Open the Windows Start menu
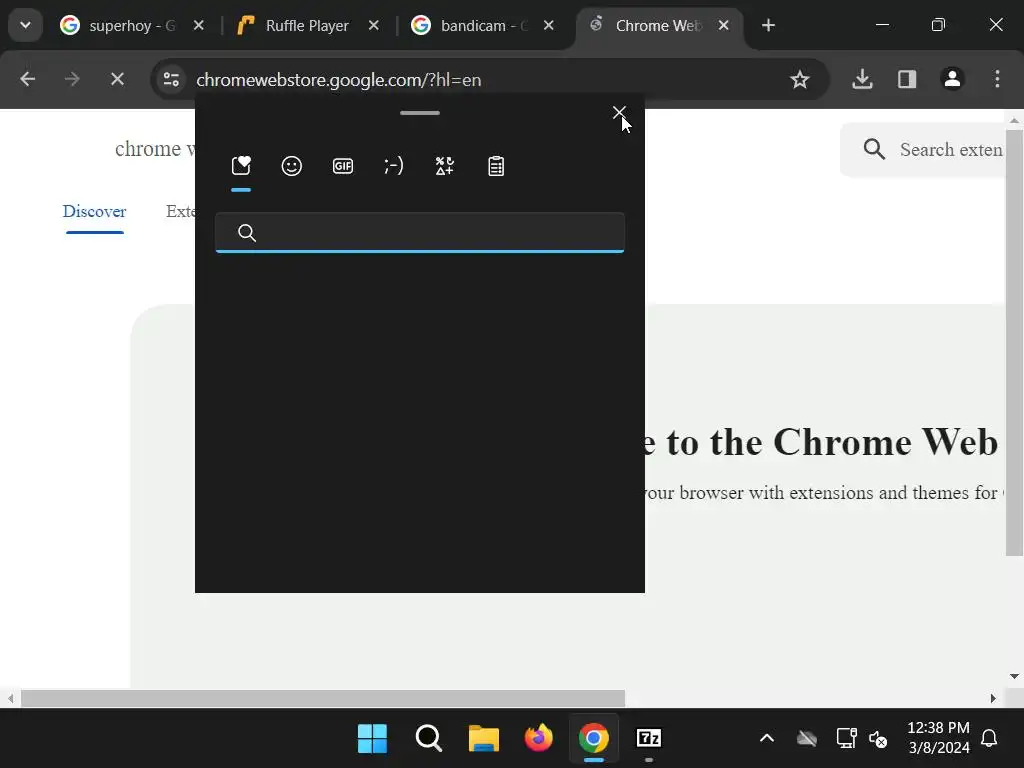 (372, 739)
